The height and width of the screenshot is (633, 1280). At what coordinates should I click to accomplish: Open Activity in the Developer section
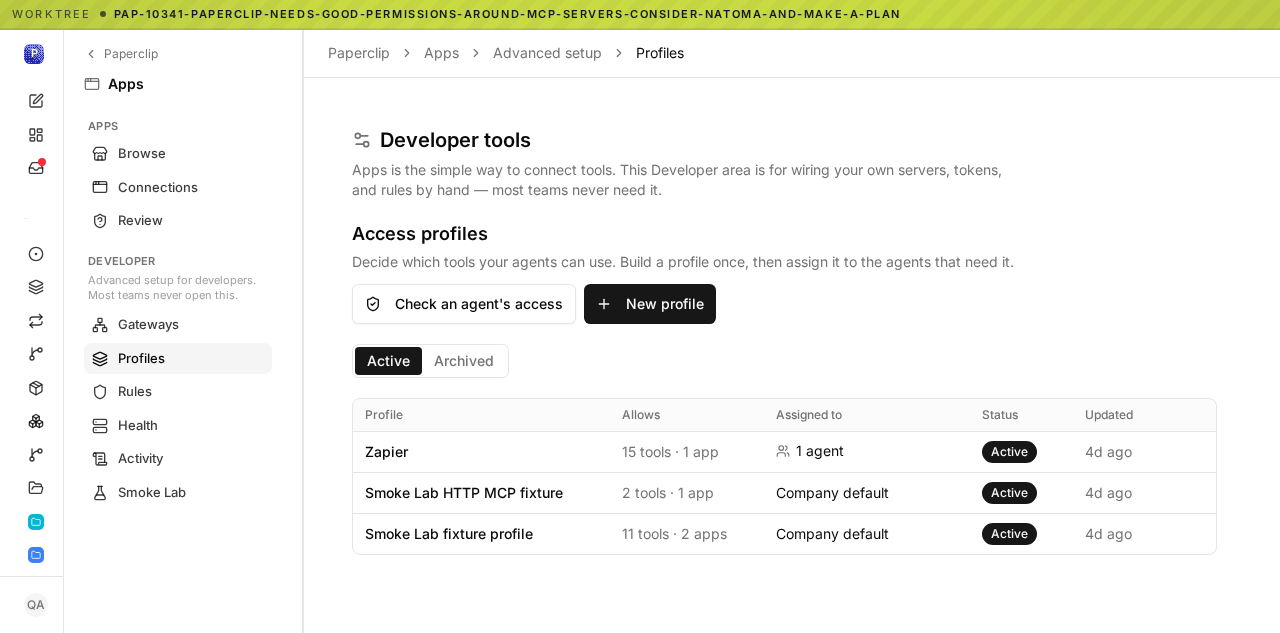pos(178,459)
